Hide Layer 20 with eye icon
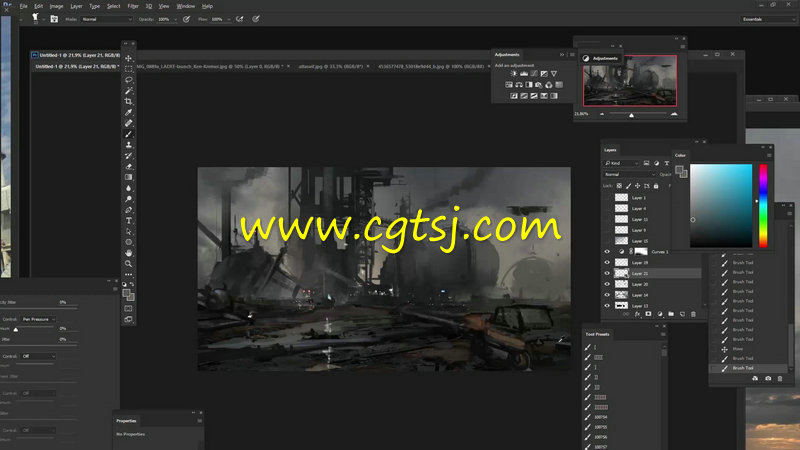800x450 pixels. click(607, 284)
